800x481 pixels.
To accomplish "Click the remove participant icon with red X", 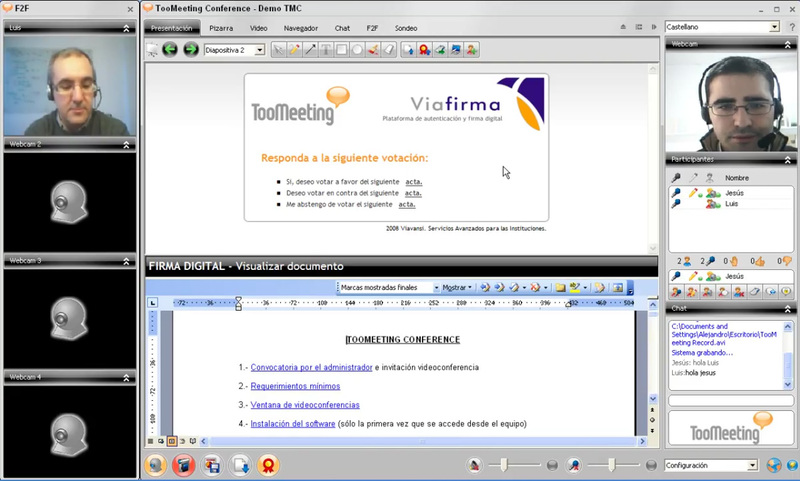I will tap(739, 292).
